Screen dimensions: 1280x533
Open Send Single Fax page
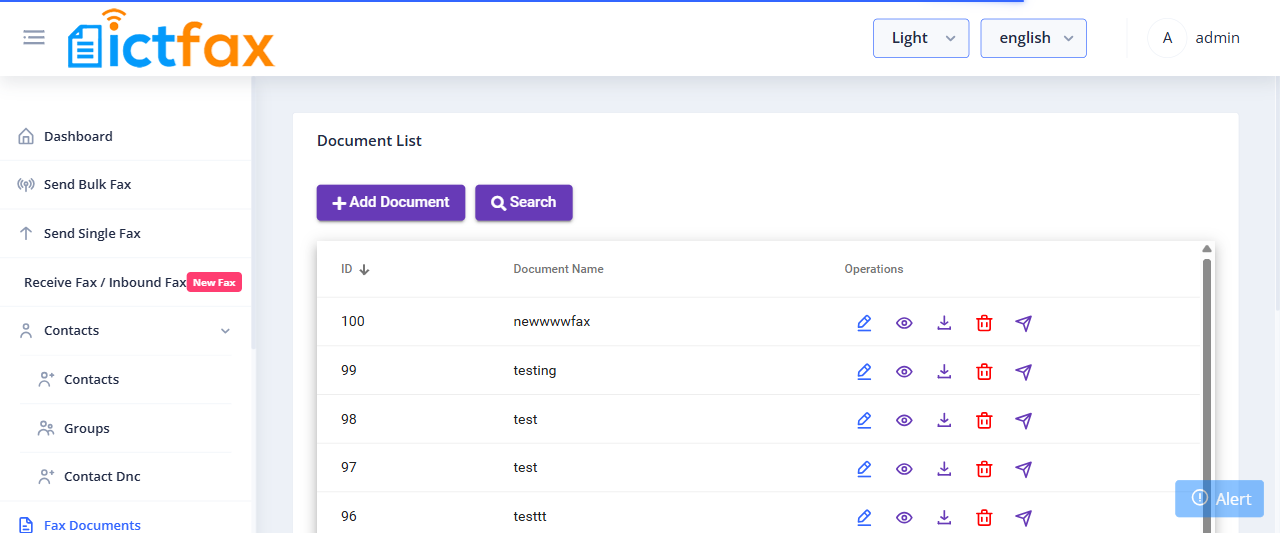tap(92, 233)
